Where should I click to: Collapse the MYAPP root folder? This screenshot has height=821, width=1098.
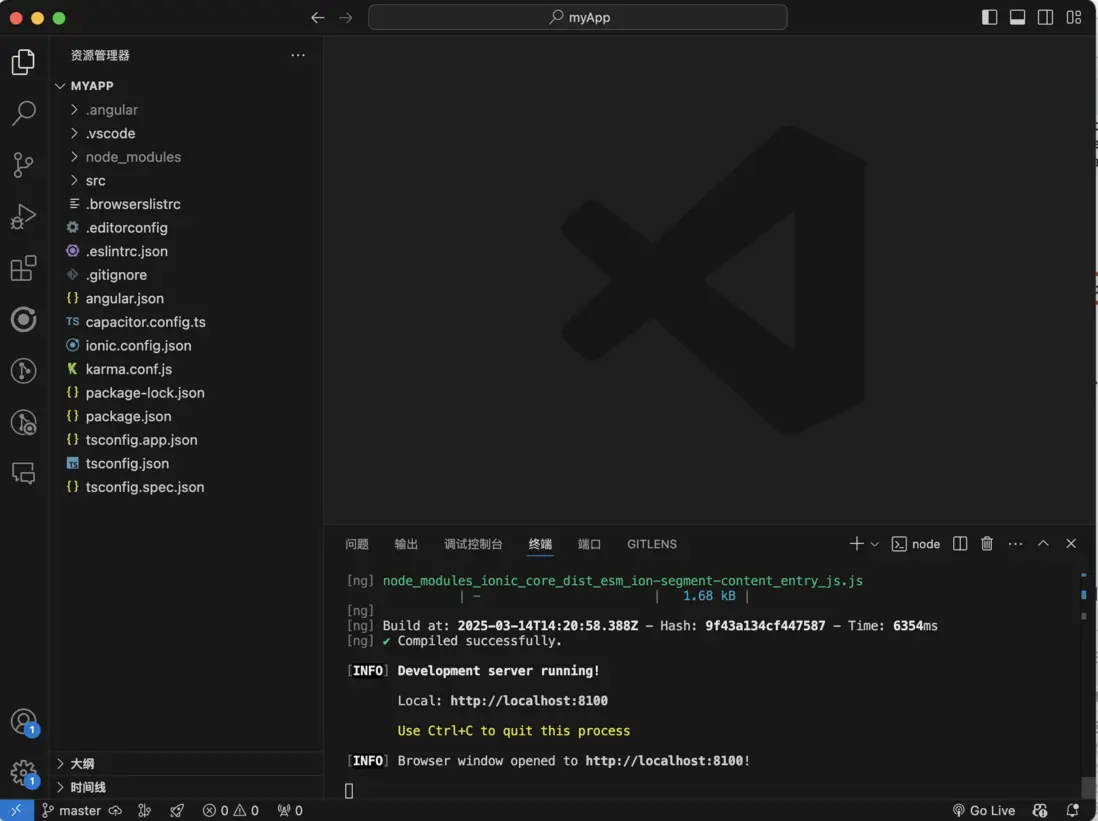(x=187, y=86)
